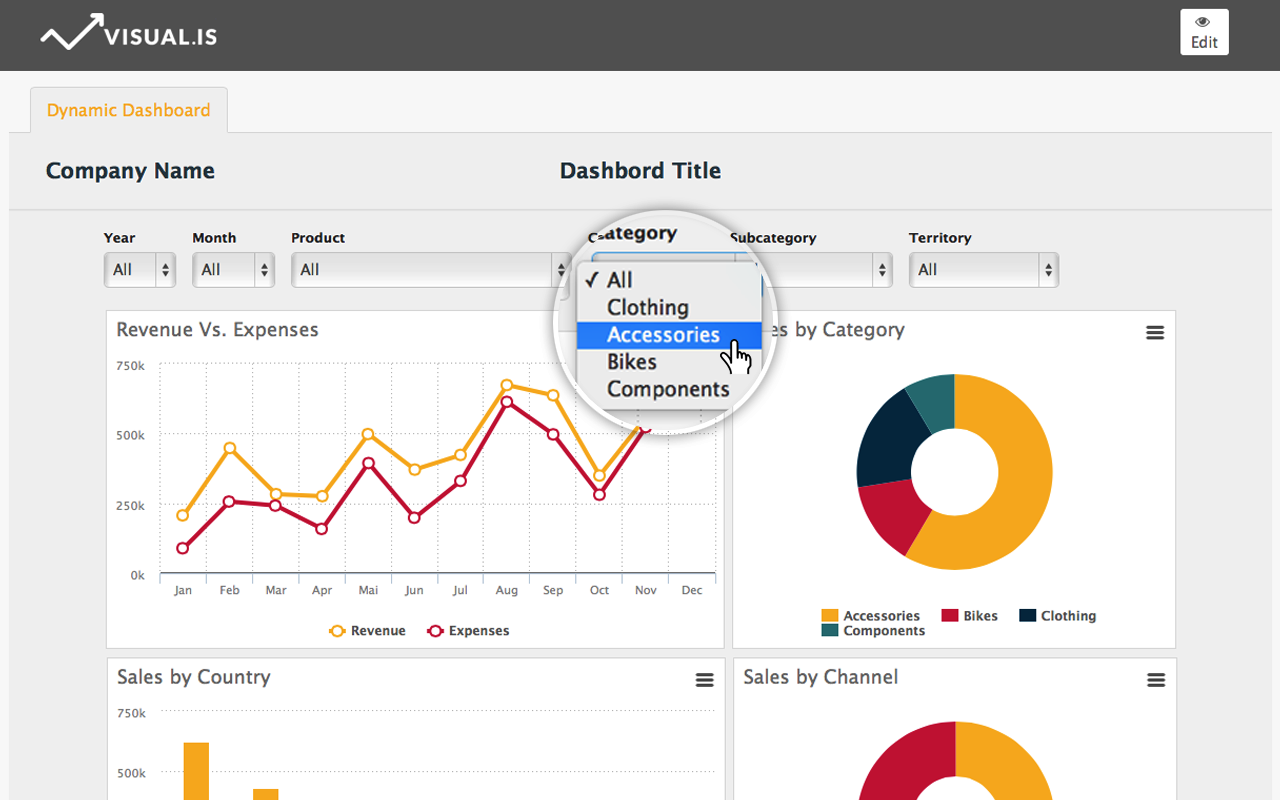1280x800 pixels.
Task: Click the 750k label of Revenue chart
Action: coord(131,366)
